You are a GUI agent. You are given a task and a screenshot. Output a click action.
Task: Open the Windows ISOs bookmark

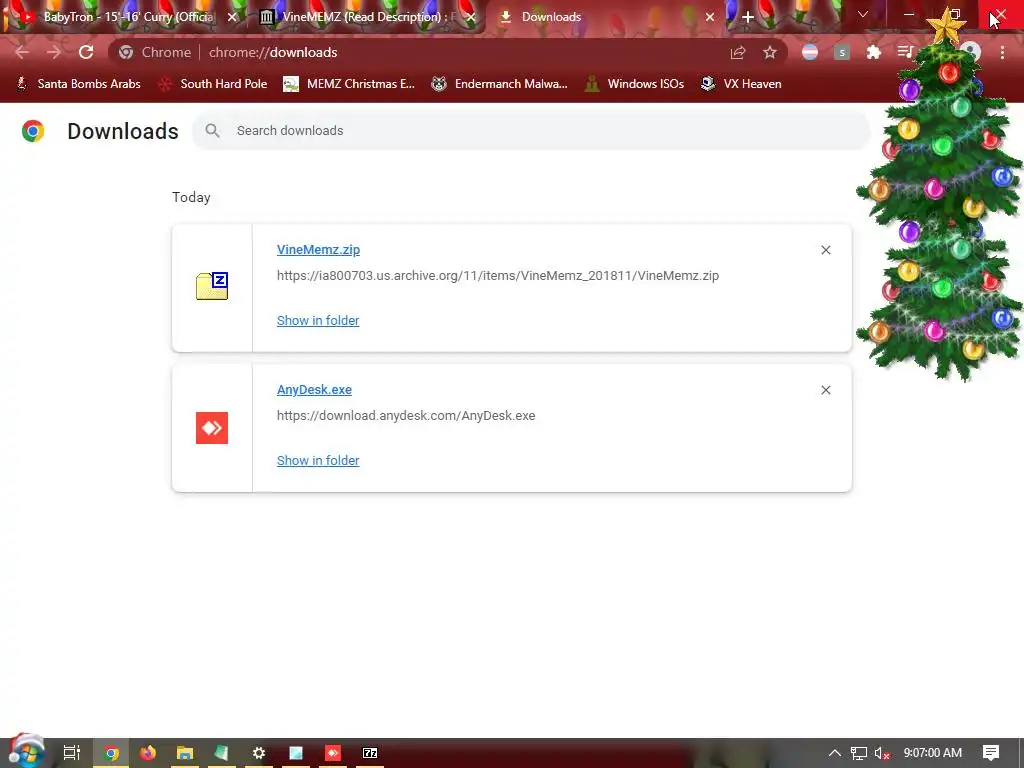point(634,84)
